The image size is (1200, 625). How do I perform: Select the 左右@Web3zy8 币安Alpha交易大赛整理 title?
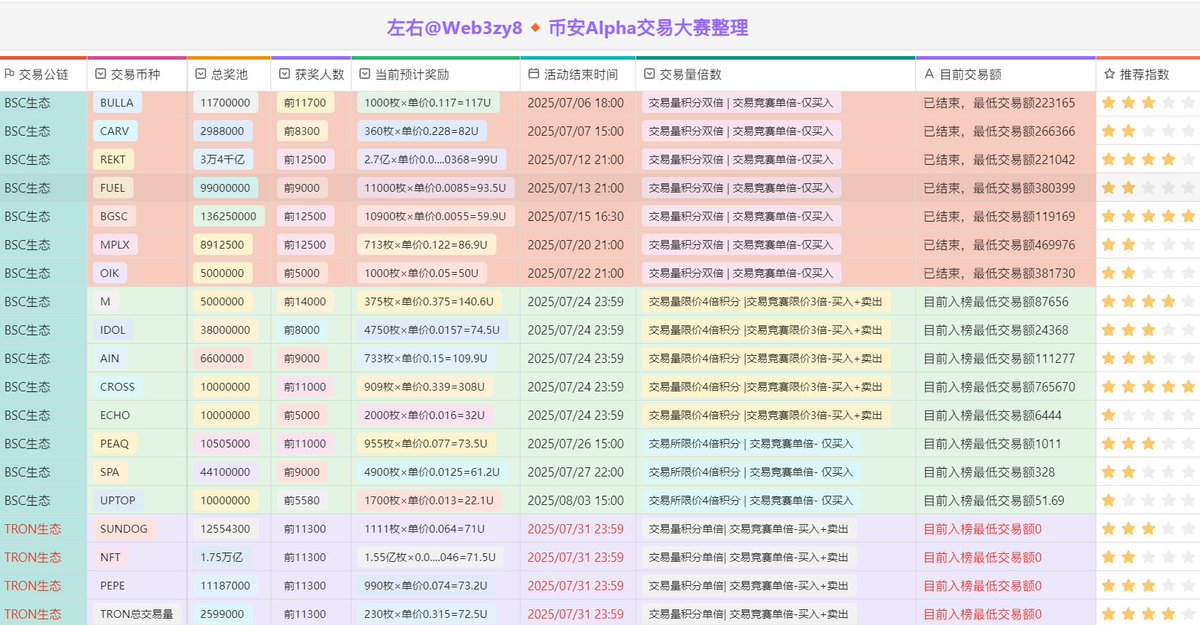pos(567,28)
